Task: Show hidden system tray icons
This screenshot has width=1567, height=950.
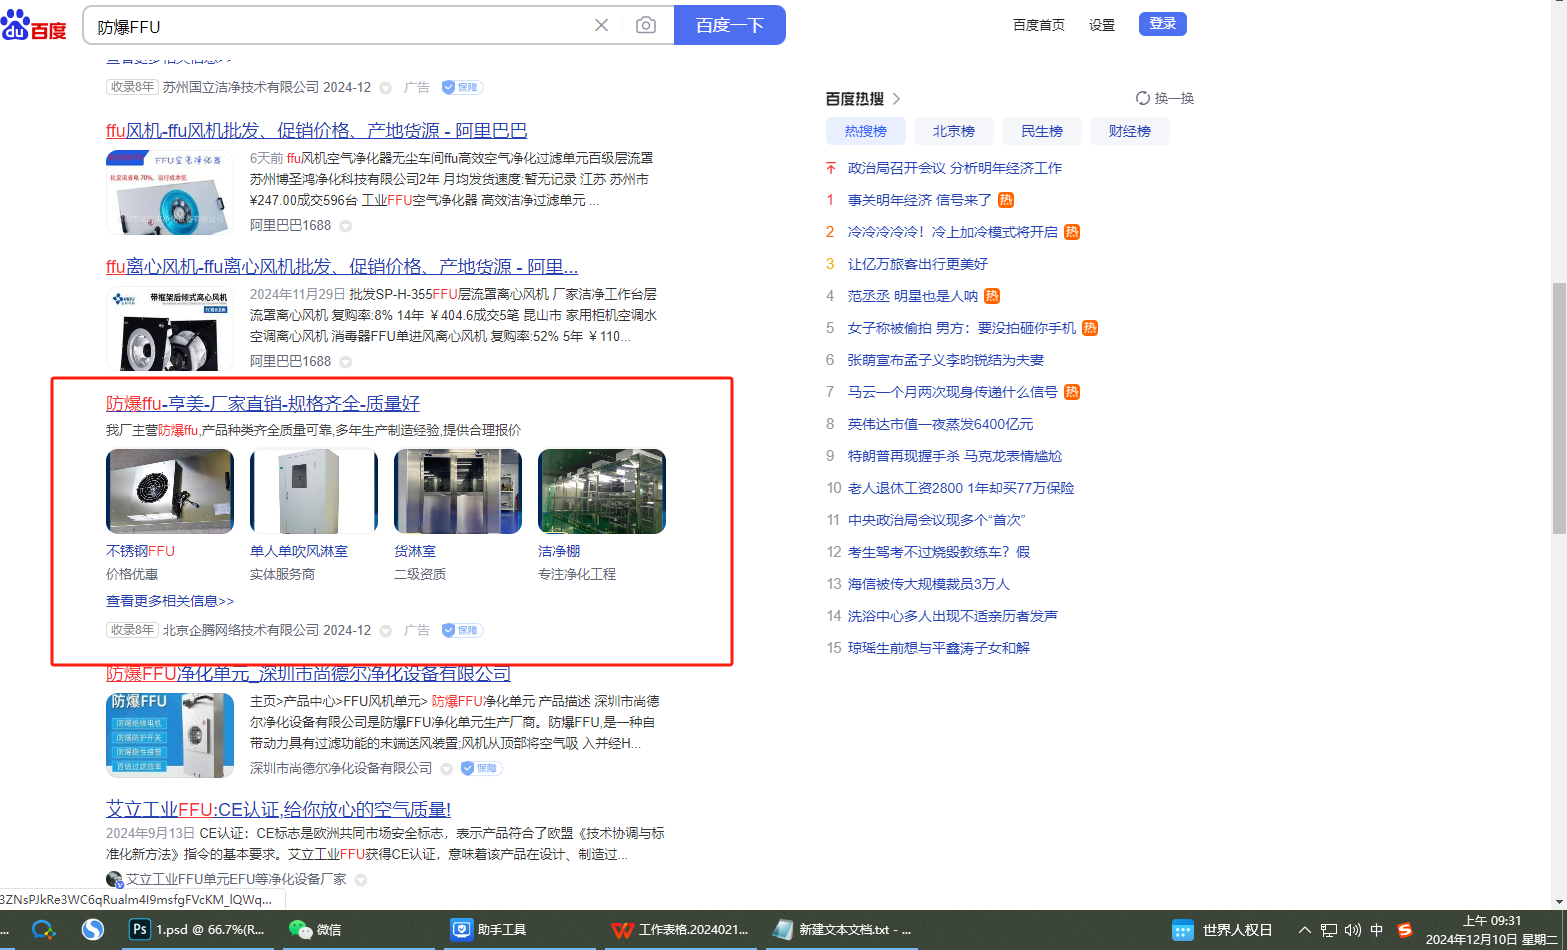Action: click(x=1305, y=930)
